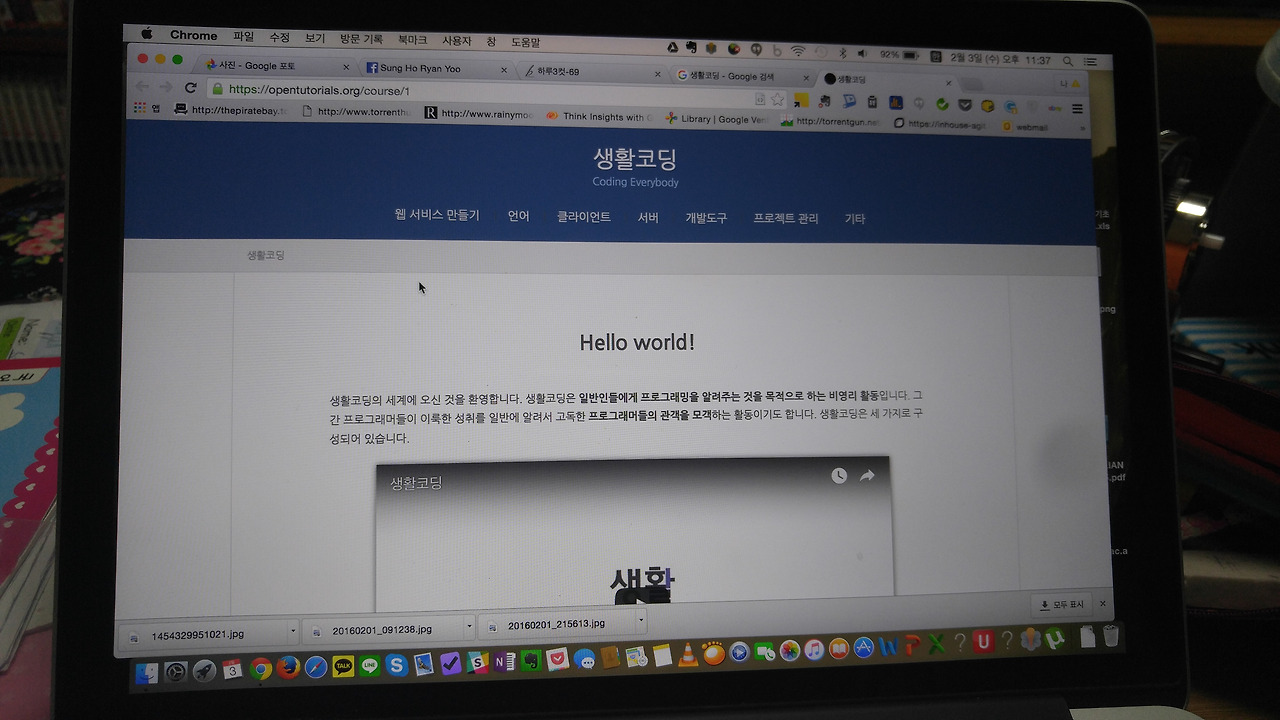Viewport: 1280px width, 720px height.
Task: Open the Notification Center icon
Action: pos(1092,62)
